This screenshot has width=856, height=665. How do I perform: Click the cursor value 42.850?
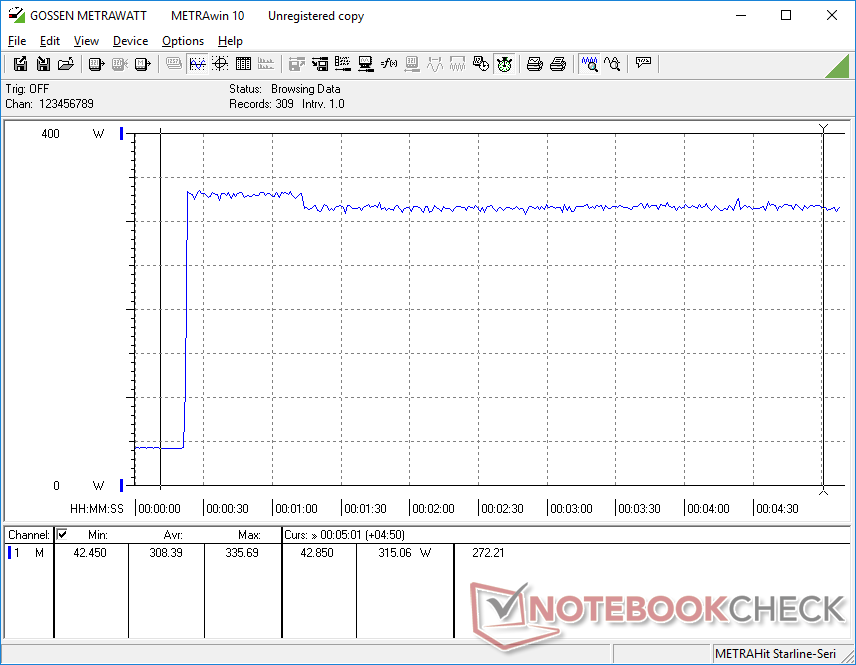(x=317, y=553)
